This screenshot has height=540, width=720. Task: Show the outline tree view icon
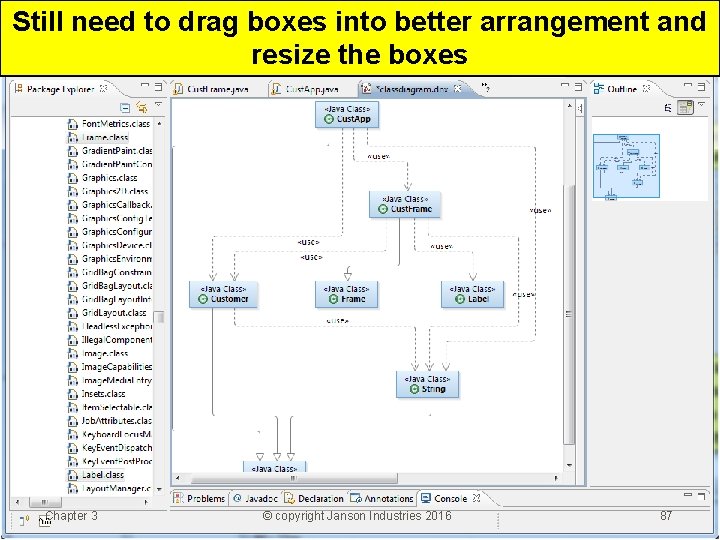668,108
